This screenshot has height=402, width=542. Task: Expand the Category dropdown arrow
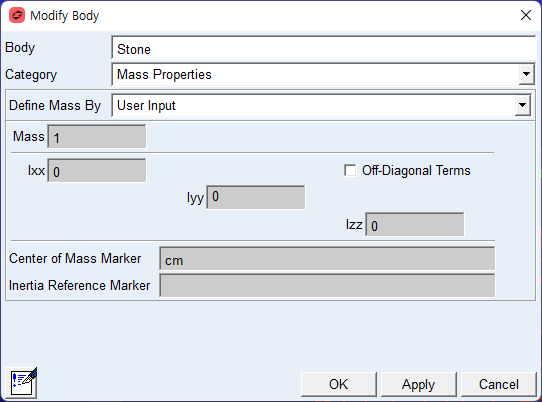pos(526,74)
